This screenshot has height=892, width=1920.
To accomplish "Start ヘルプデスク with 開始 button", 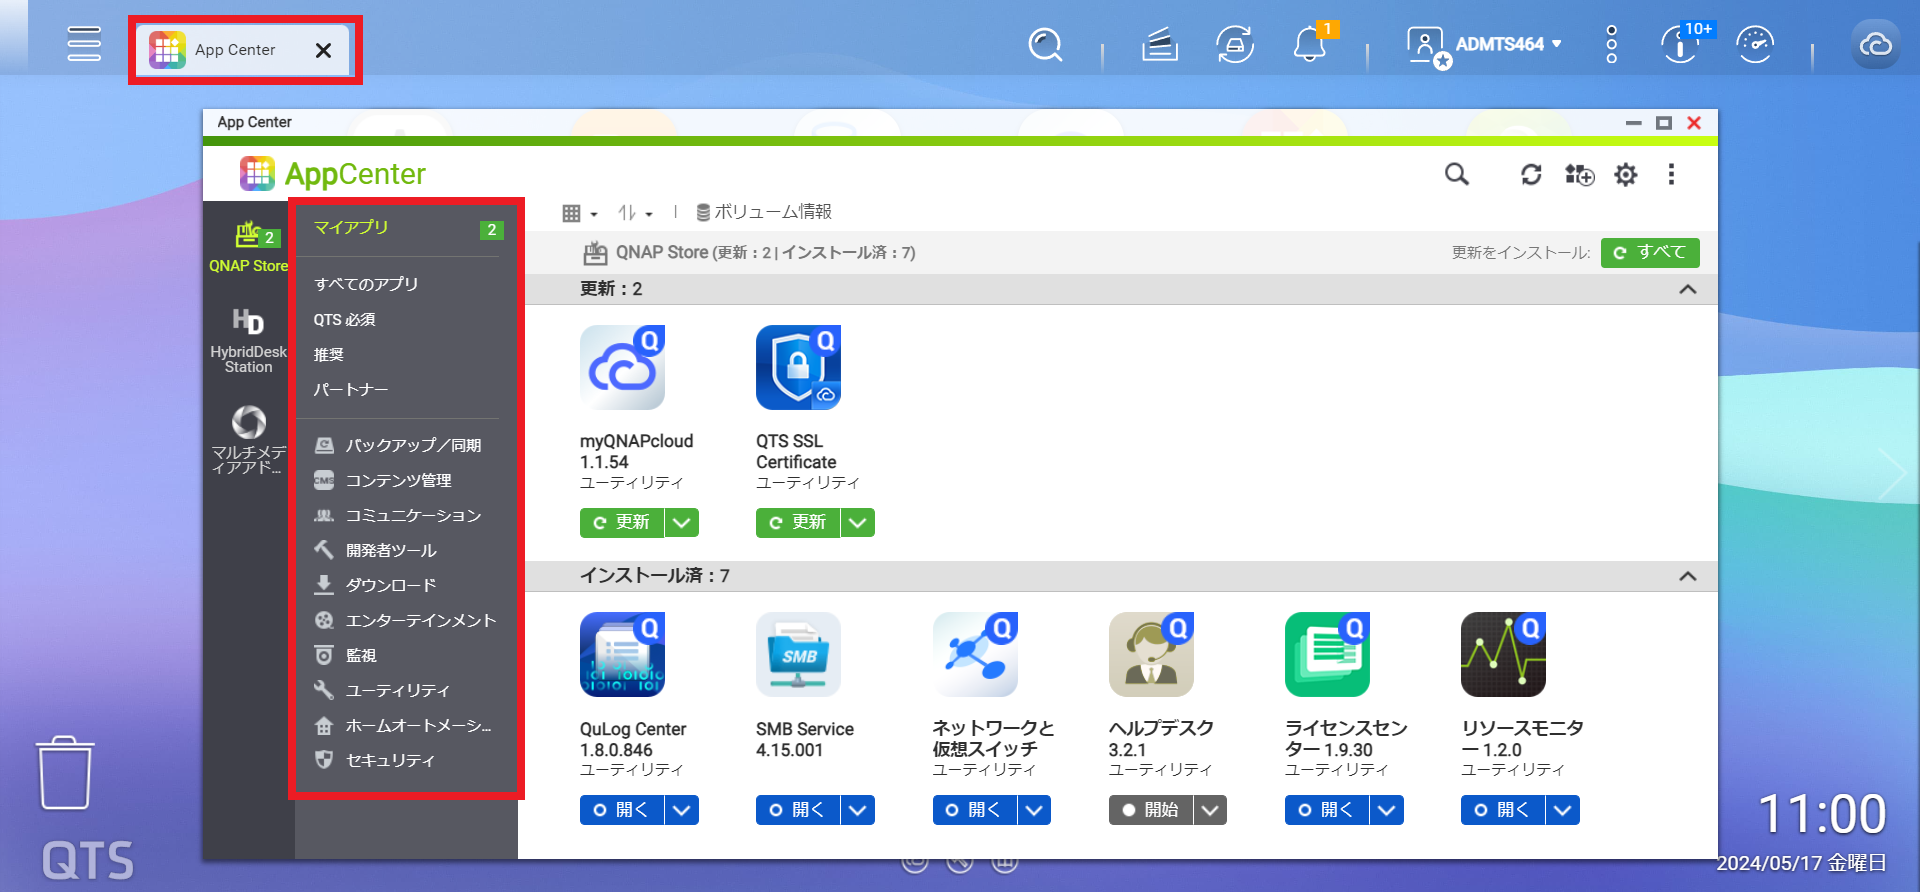I will (1151, 810).
